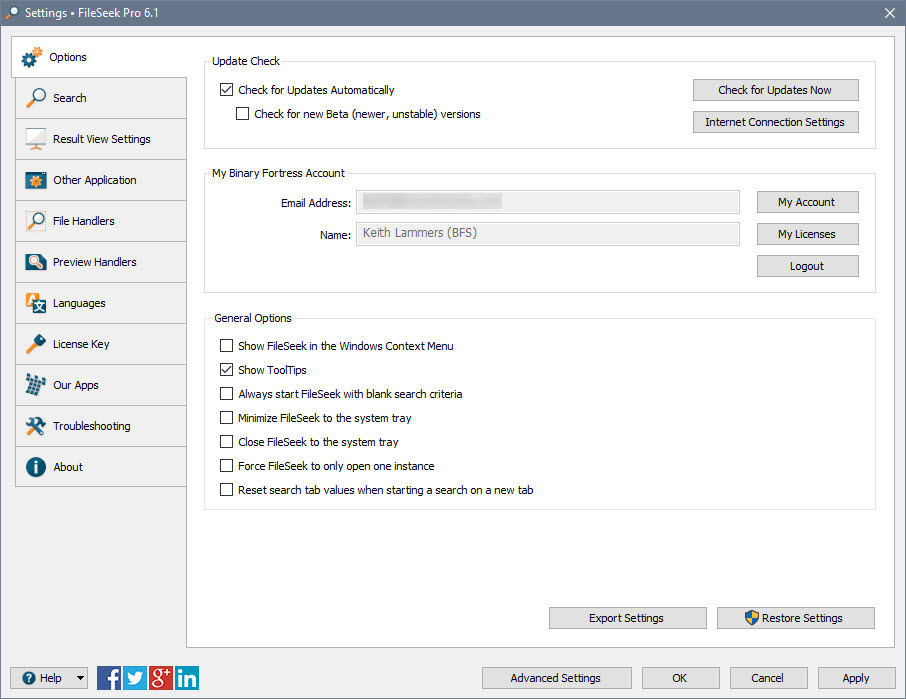Viewport: 906px width, 699px height.
Task: Open the LinkedIn social link icon
Action: 187,678
